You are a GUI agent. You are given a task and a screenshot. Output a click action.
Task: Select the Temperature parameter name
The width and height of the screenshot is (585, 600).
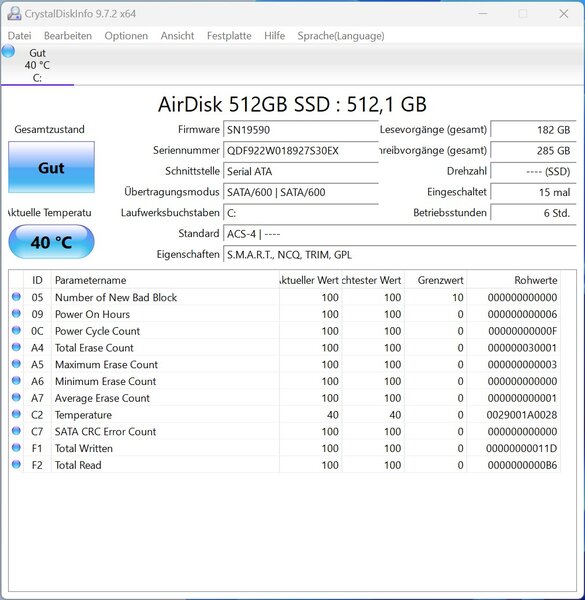click(x=83, y=415)
